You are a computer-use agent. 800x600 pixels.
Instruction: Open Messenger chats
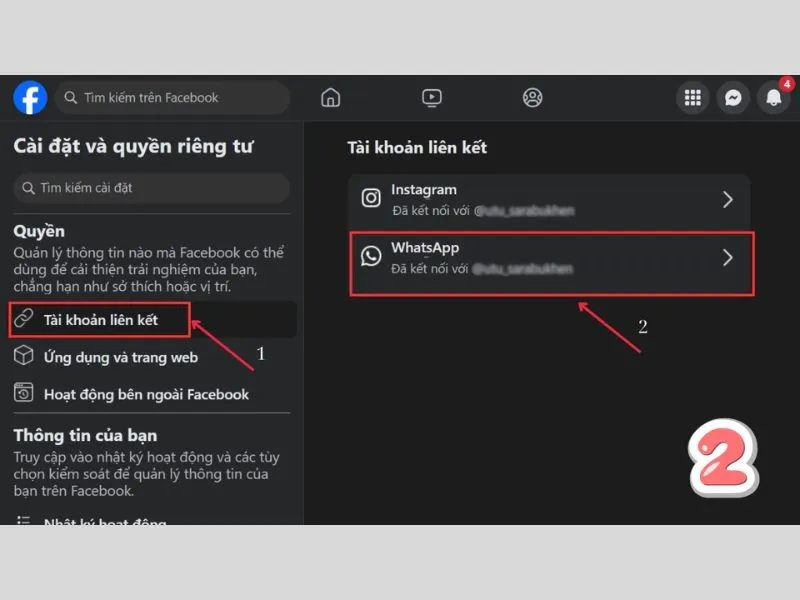(x=733, y=97)
